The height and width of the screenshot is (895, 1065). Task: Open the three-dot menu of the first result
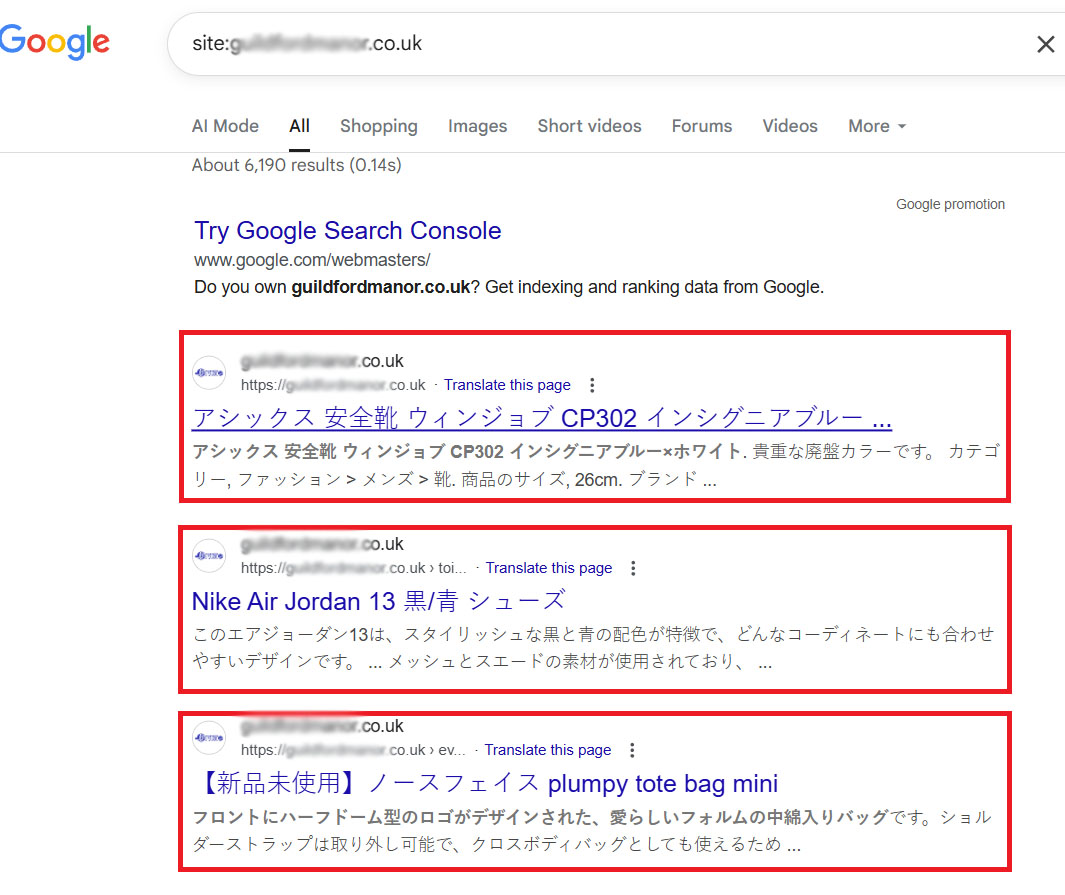[x=593, y=384]
